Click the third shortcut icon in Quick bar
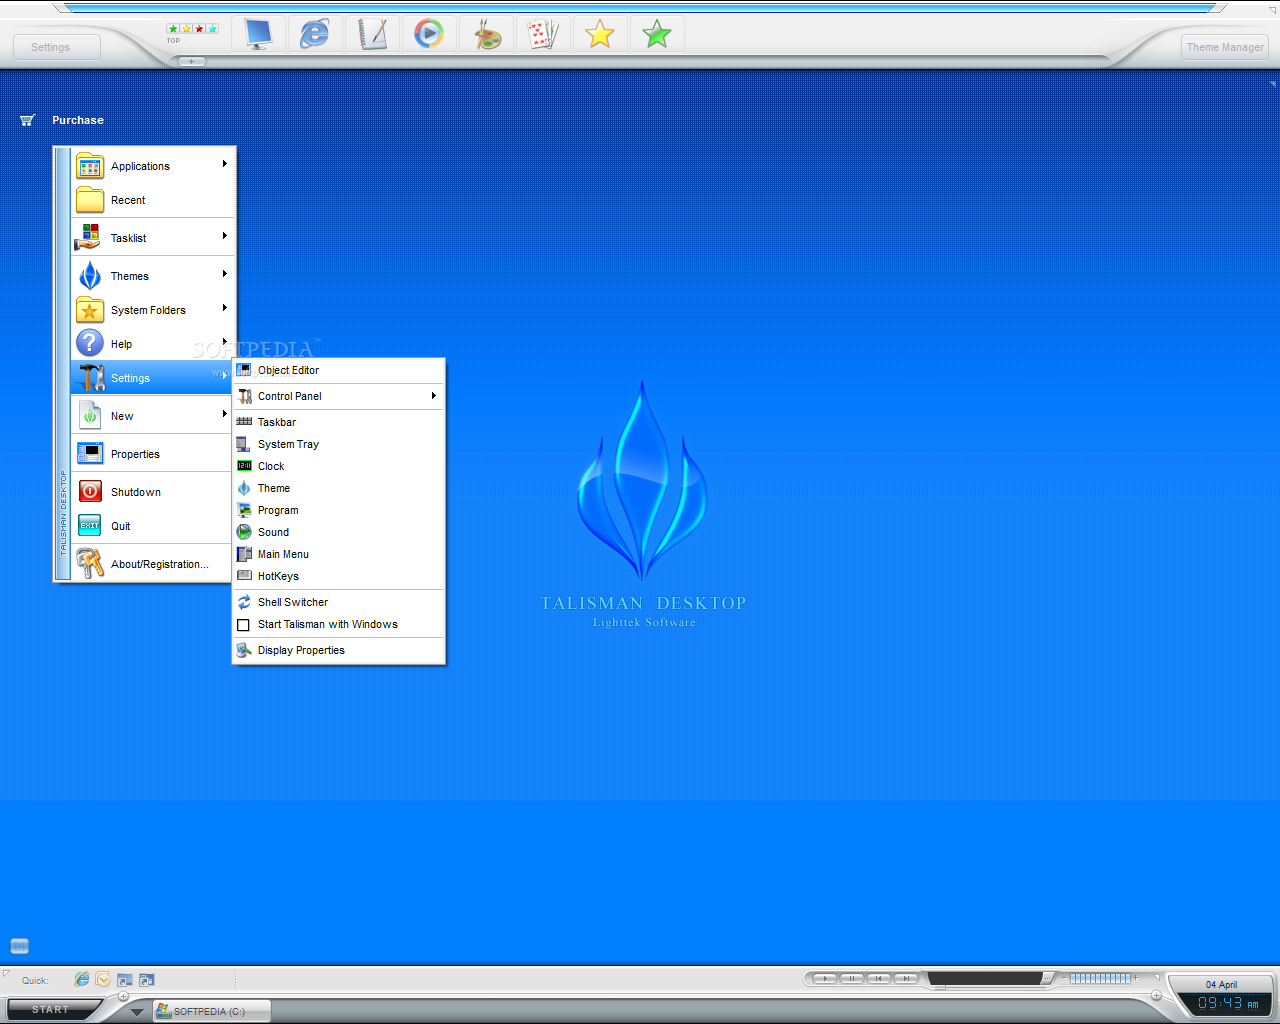This screenshot has width=1280, height=1024. click(x=125, y=980)
